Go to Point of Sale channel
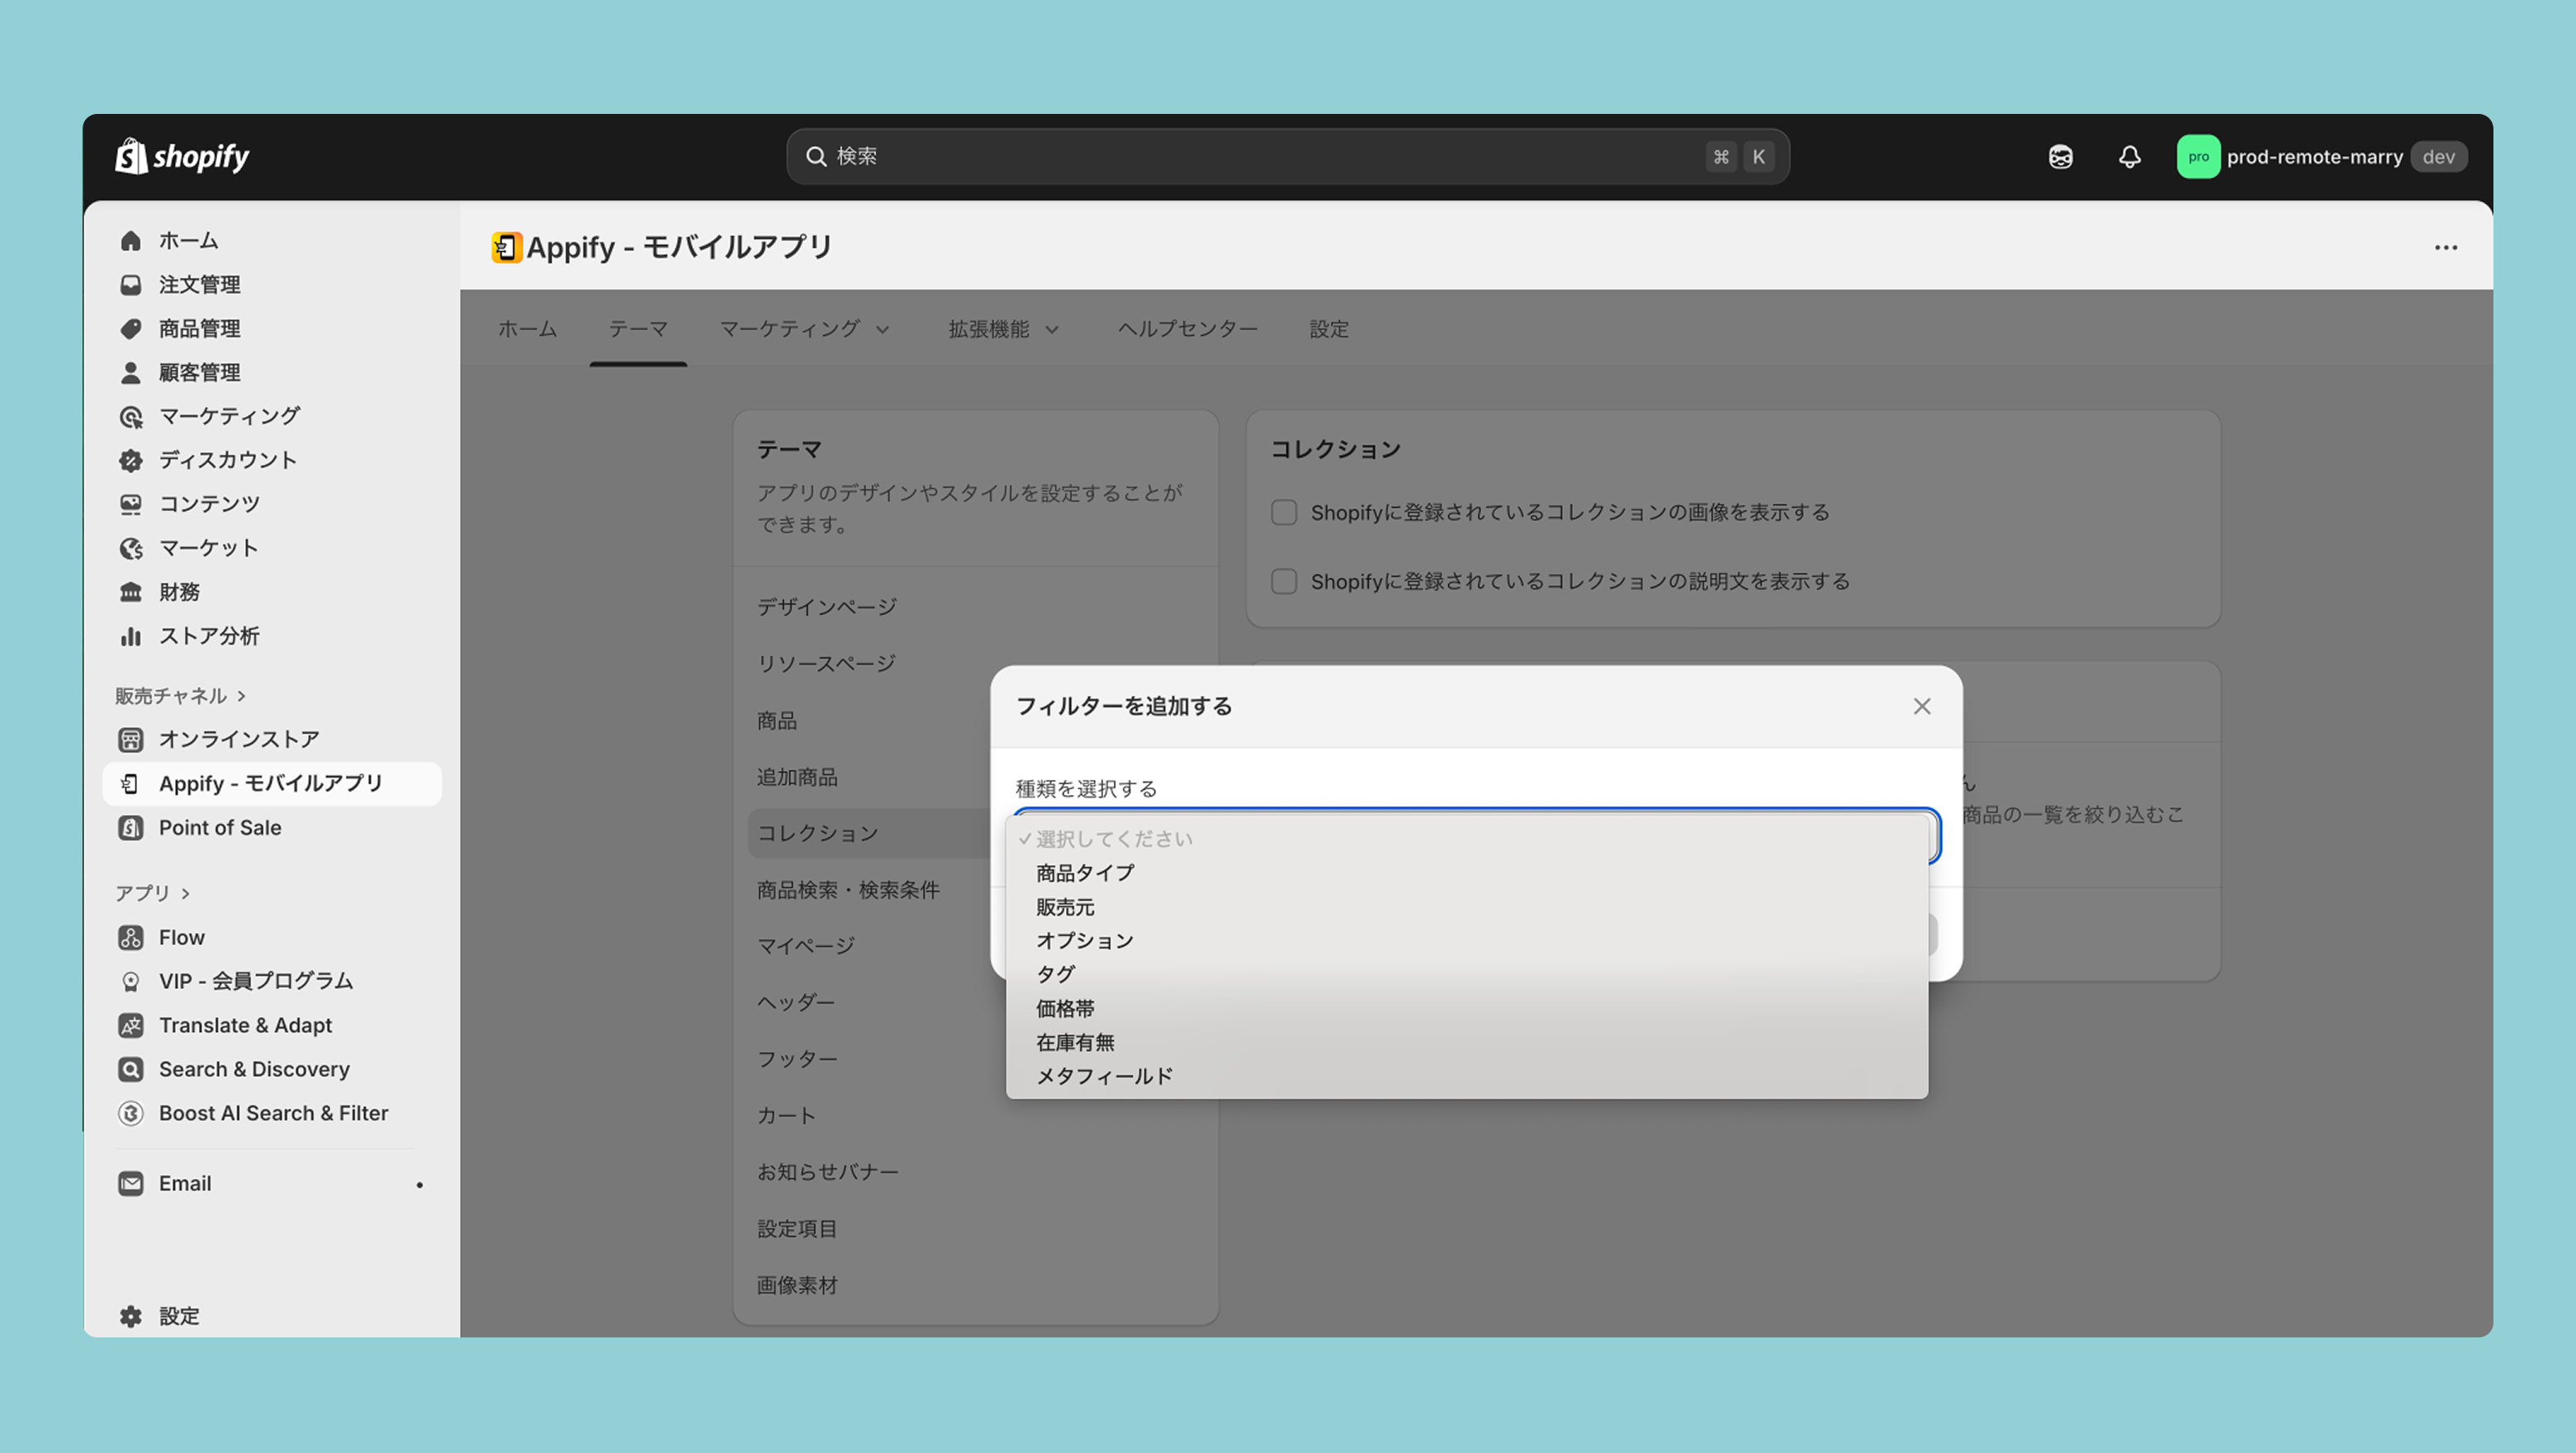This screenshot has height=1453, width=2576. point(220,827)
